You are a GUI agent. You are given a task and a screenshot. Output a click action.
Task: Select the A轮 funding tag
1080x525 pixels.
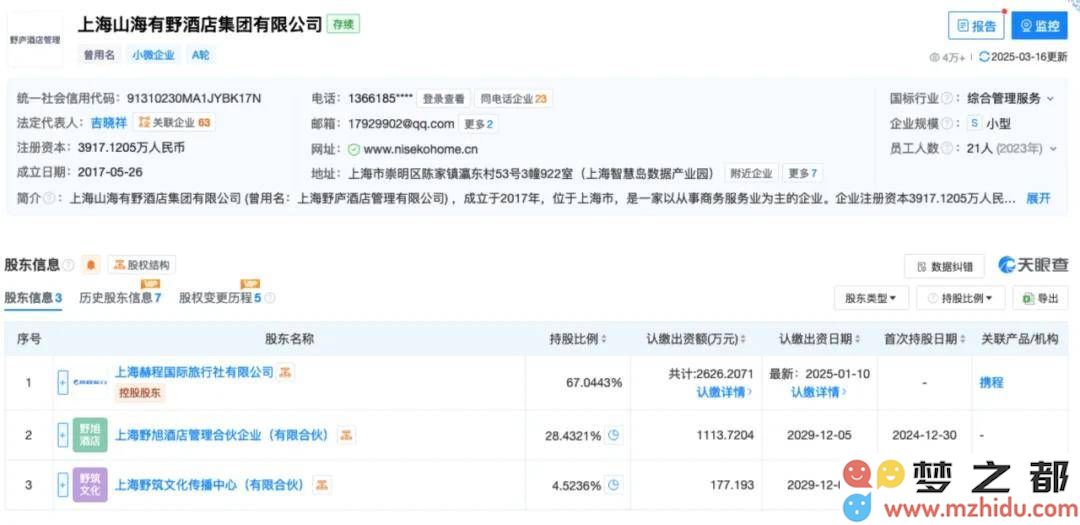200,55
